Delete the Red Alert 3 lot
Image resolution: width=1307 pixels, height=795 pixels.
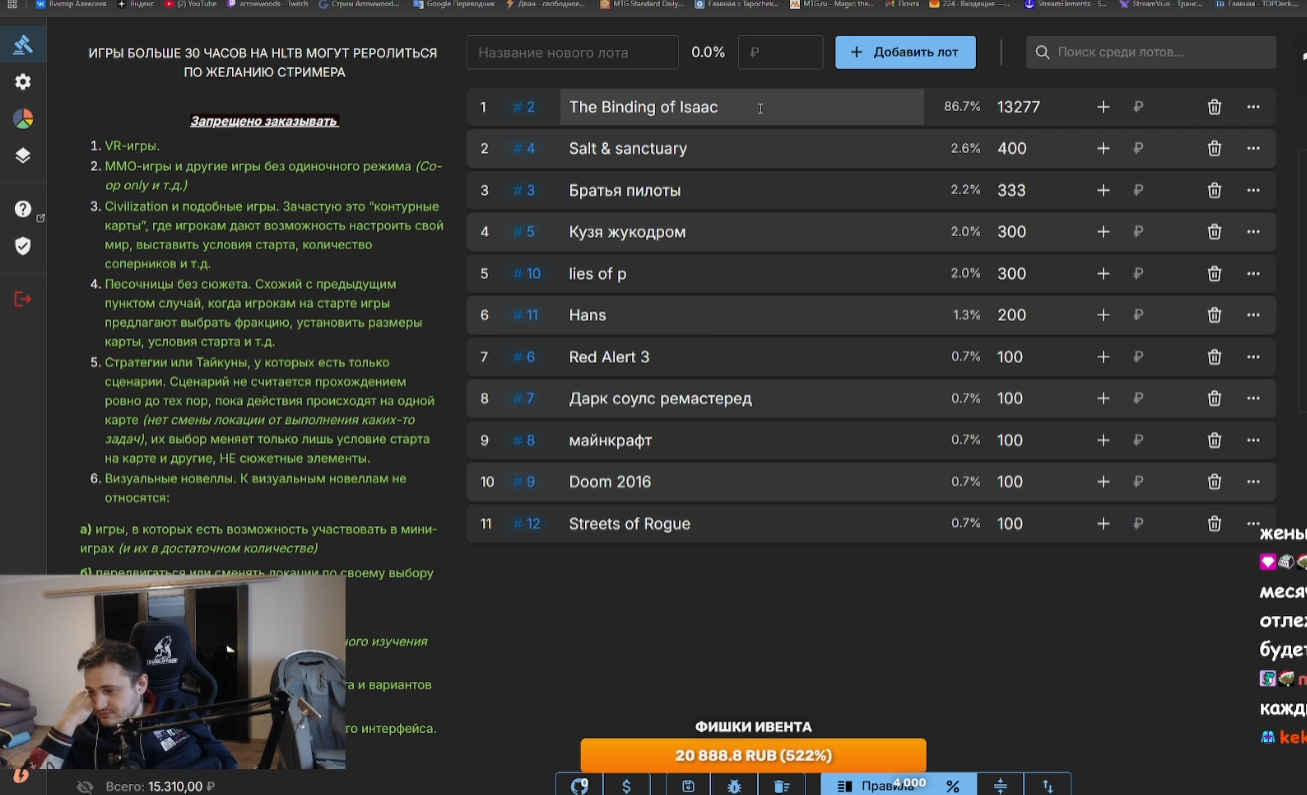1214,357
